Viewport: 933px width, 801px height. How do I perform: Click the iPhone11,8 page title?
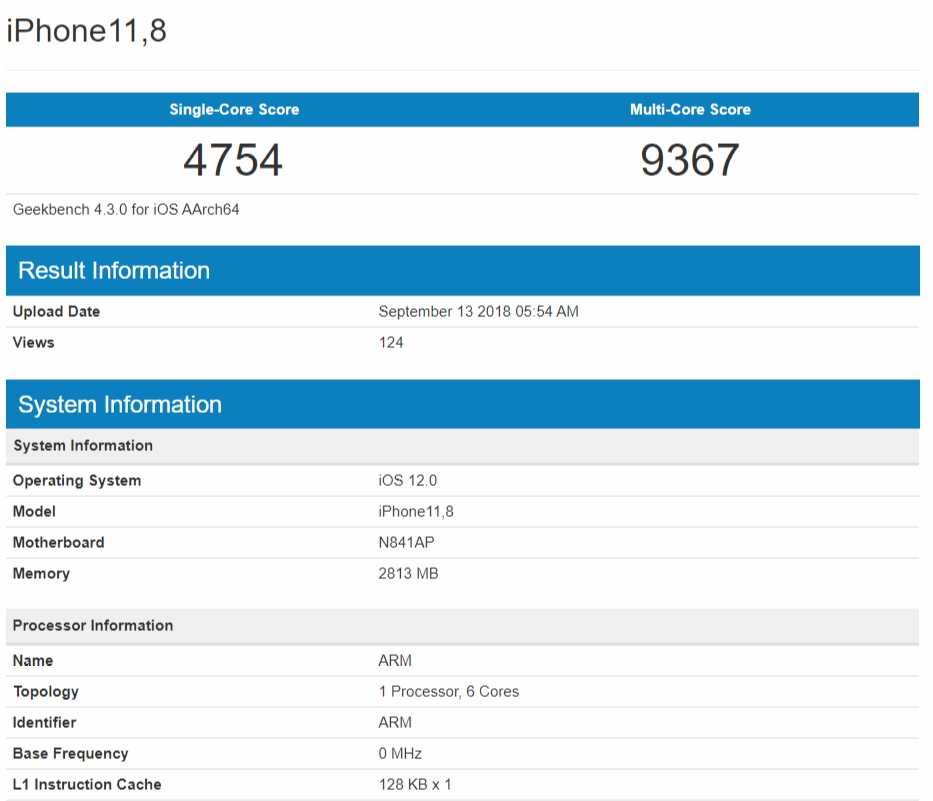(87, 31)
